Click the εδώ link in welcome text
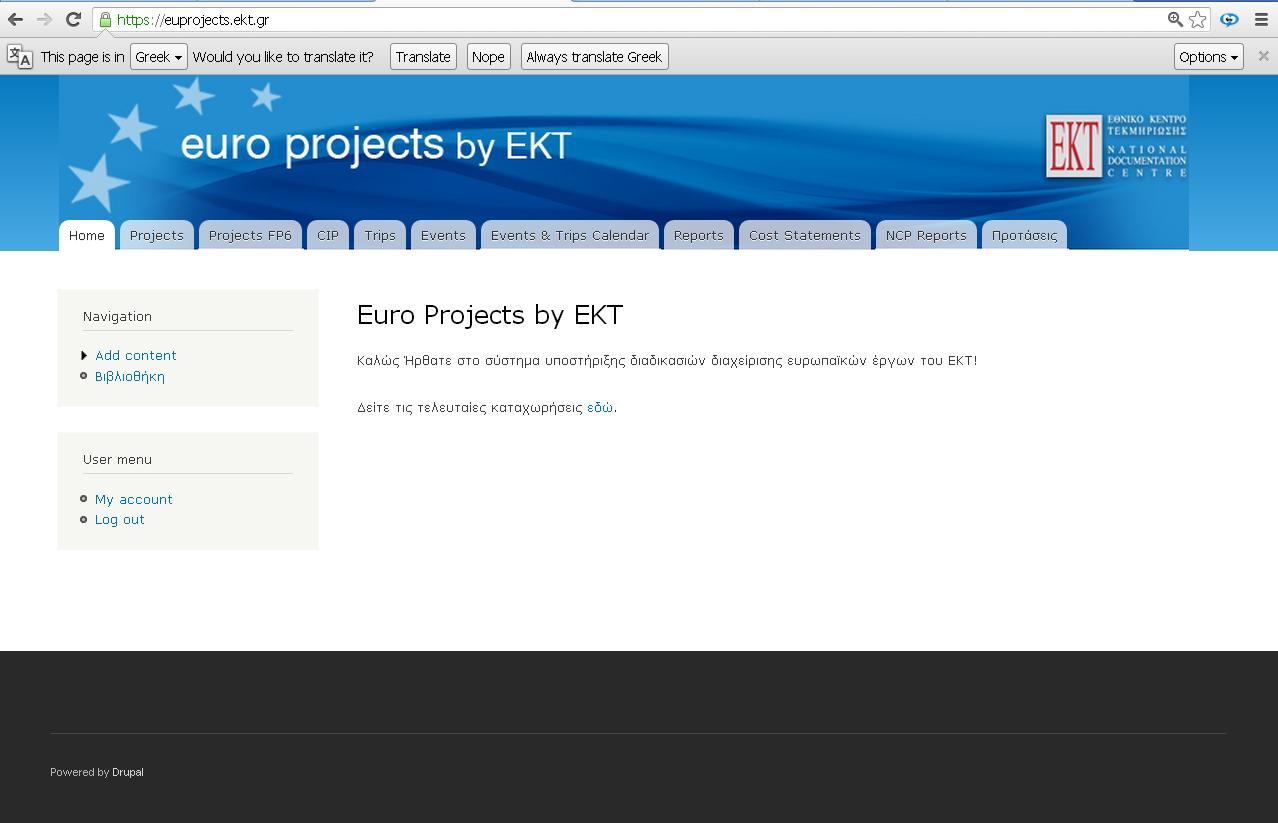1278x823 pixels. point(600,407)
